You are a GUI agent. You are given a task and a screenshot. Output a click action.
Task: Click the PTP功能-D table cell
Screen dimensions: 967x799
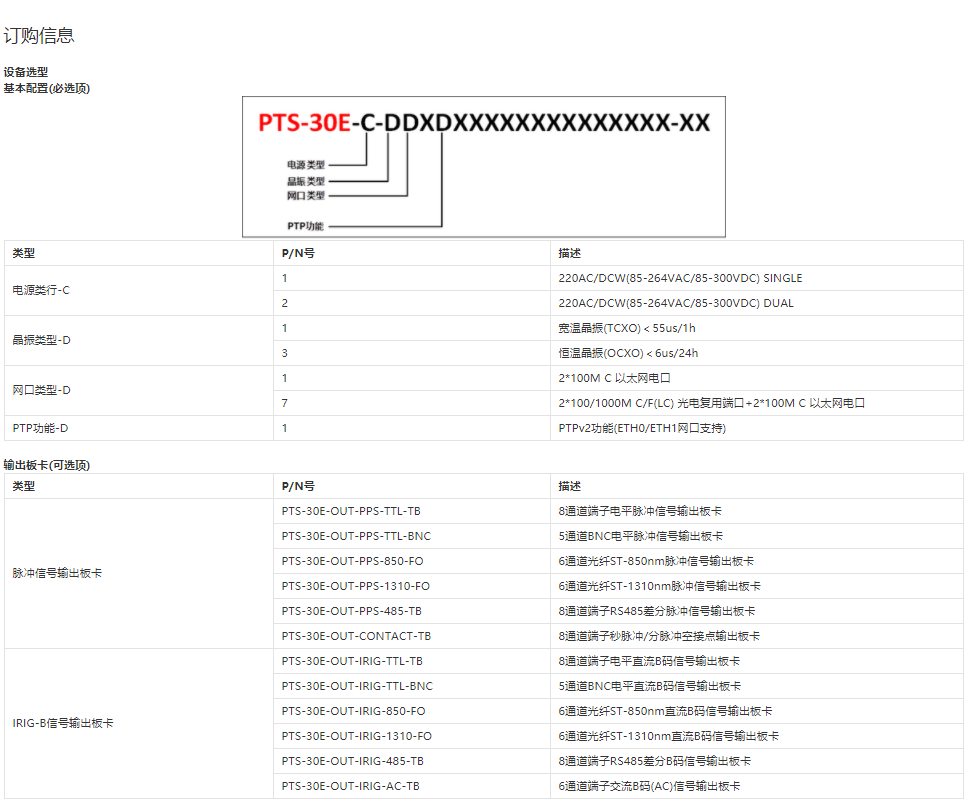[40, 428]
